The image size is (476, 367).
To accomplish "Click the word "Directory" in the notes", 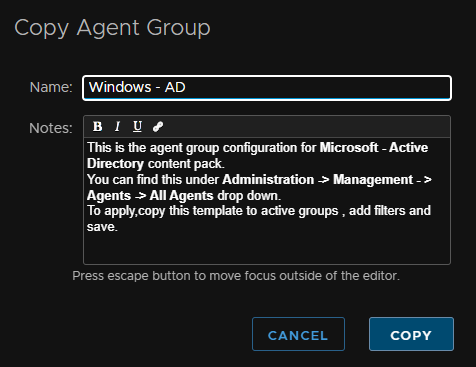I will pyautogui.click(x=115, y=164).
